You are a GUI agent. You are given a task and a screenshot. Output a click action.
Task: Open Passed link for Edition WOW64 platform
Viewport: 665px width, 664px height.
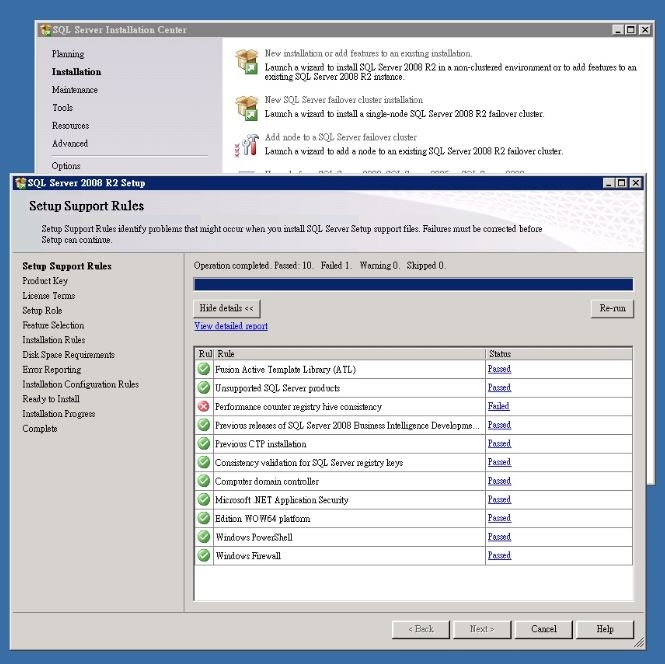click(x=499, y=518)
